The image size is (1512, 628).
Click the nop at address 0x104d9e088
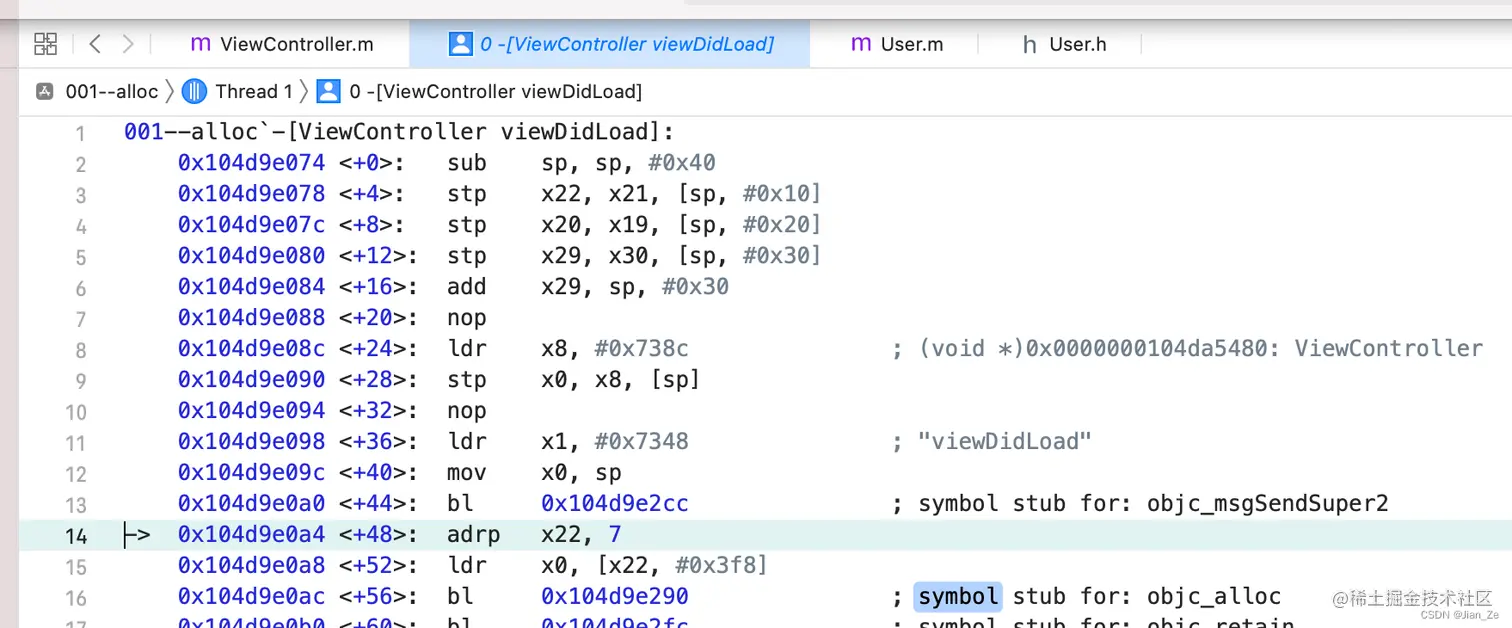pyautogui.click(x=467, y=318)
